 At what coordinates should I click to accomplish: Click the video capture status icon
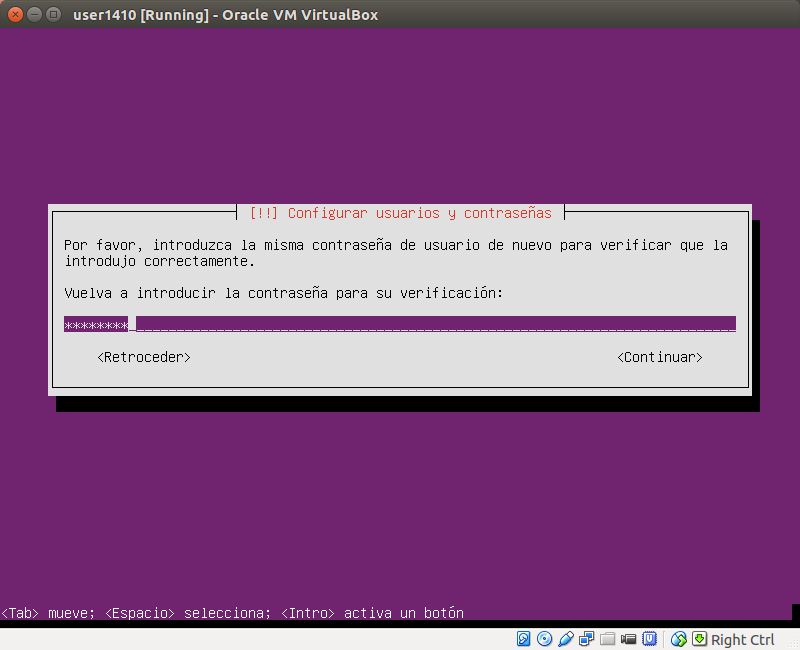tap(629, 639)
